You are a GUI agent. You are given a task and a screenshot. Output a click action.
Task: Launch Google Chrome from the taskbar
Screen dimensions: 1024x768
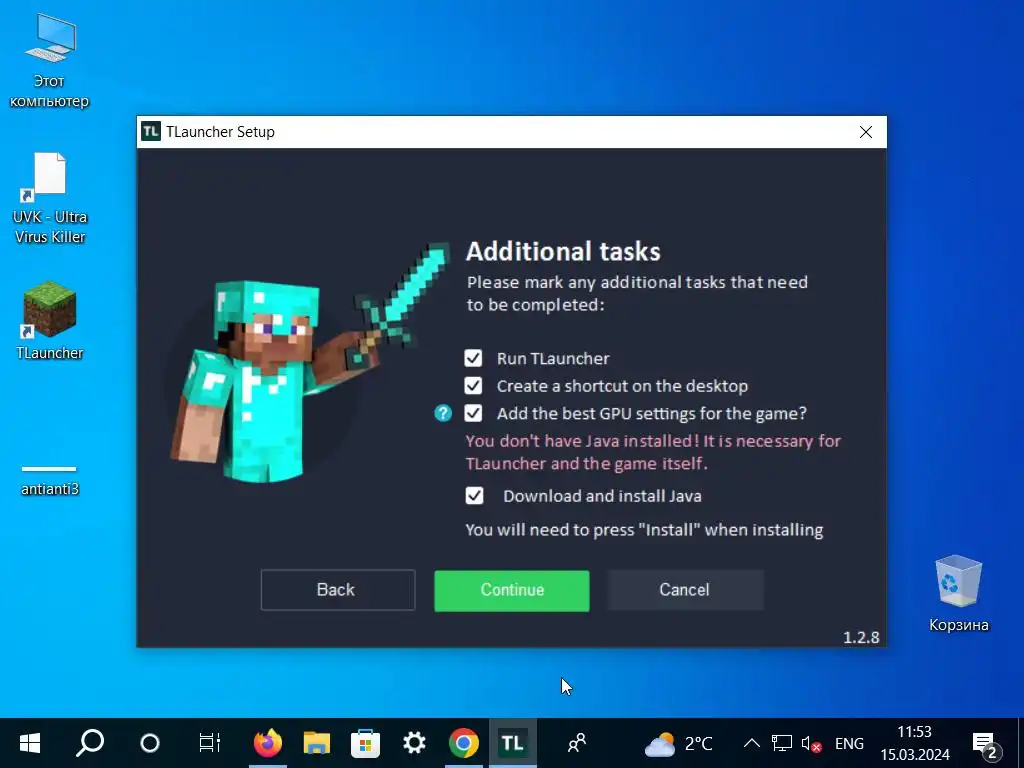(464, 743)
